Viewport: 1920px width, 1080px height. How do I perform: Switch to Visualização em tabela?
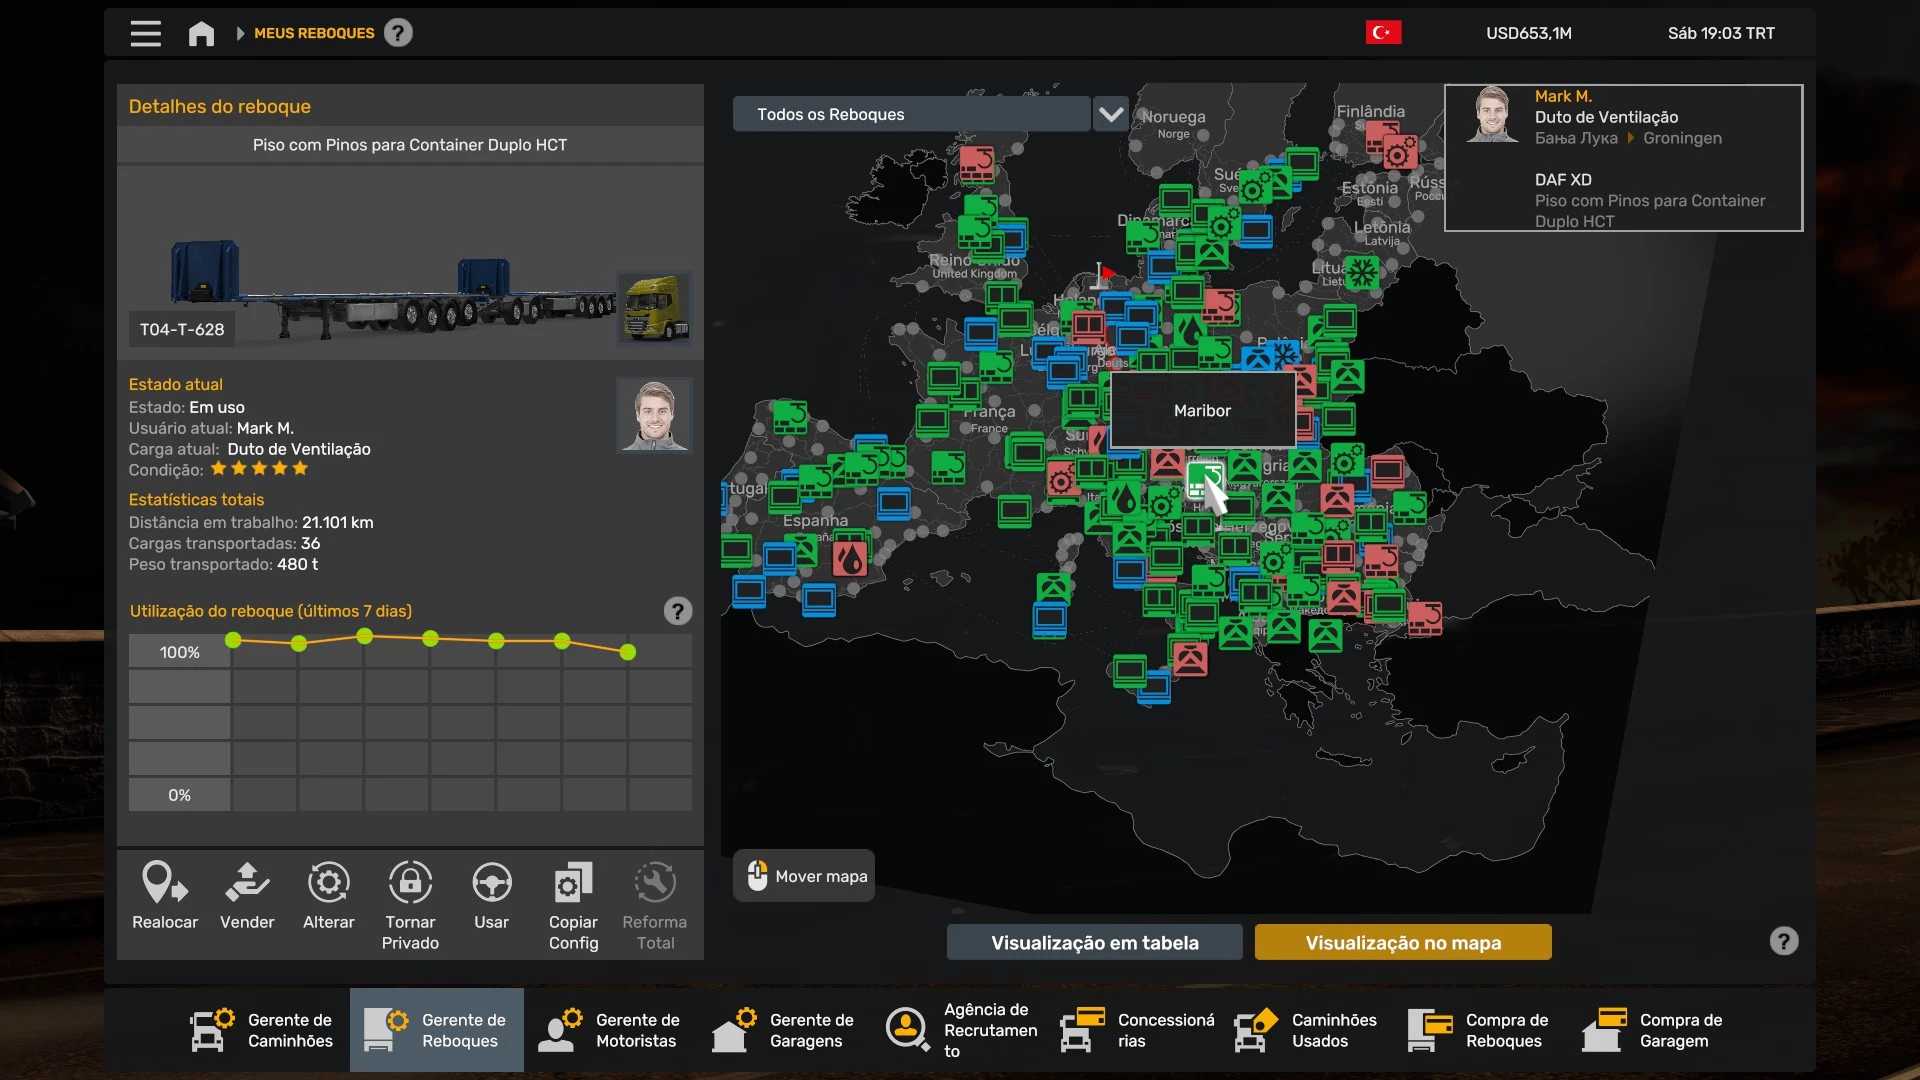click(1094, 942)
